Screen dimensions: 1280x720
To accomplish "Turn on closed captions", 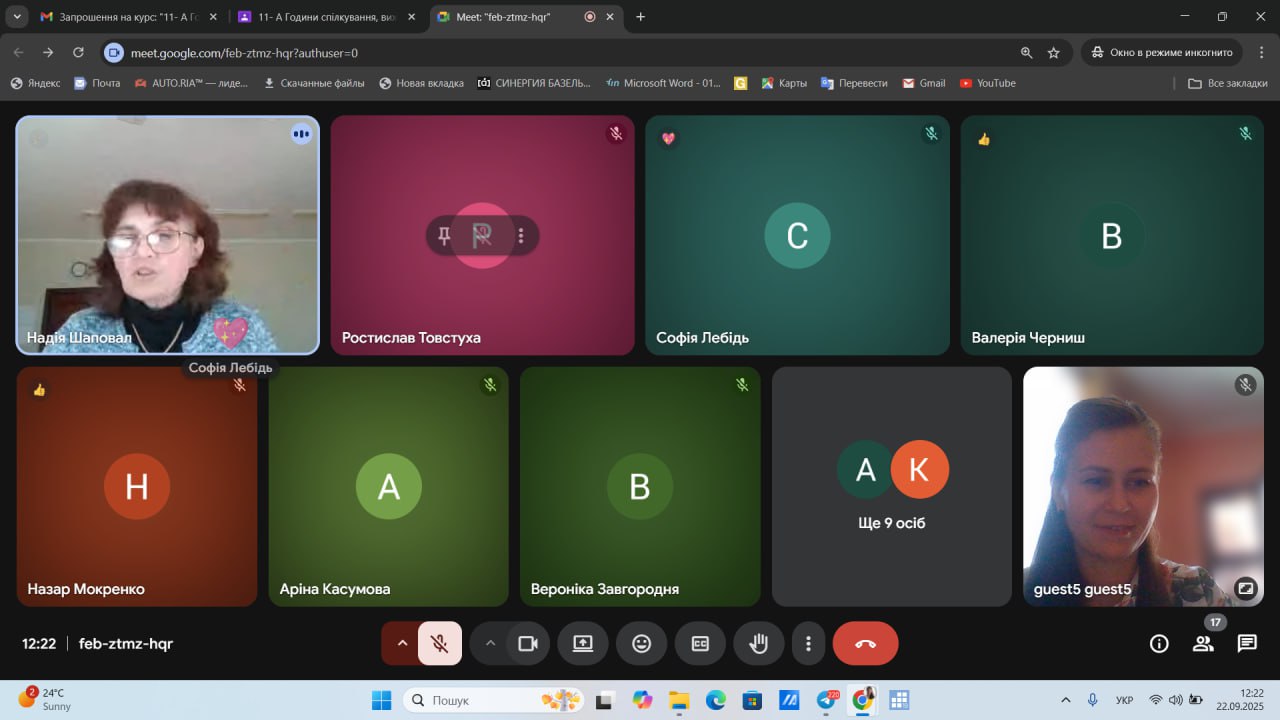I will click(x=700, y=644).
